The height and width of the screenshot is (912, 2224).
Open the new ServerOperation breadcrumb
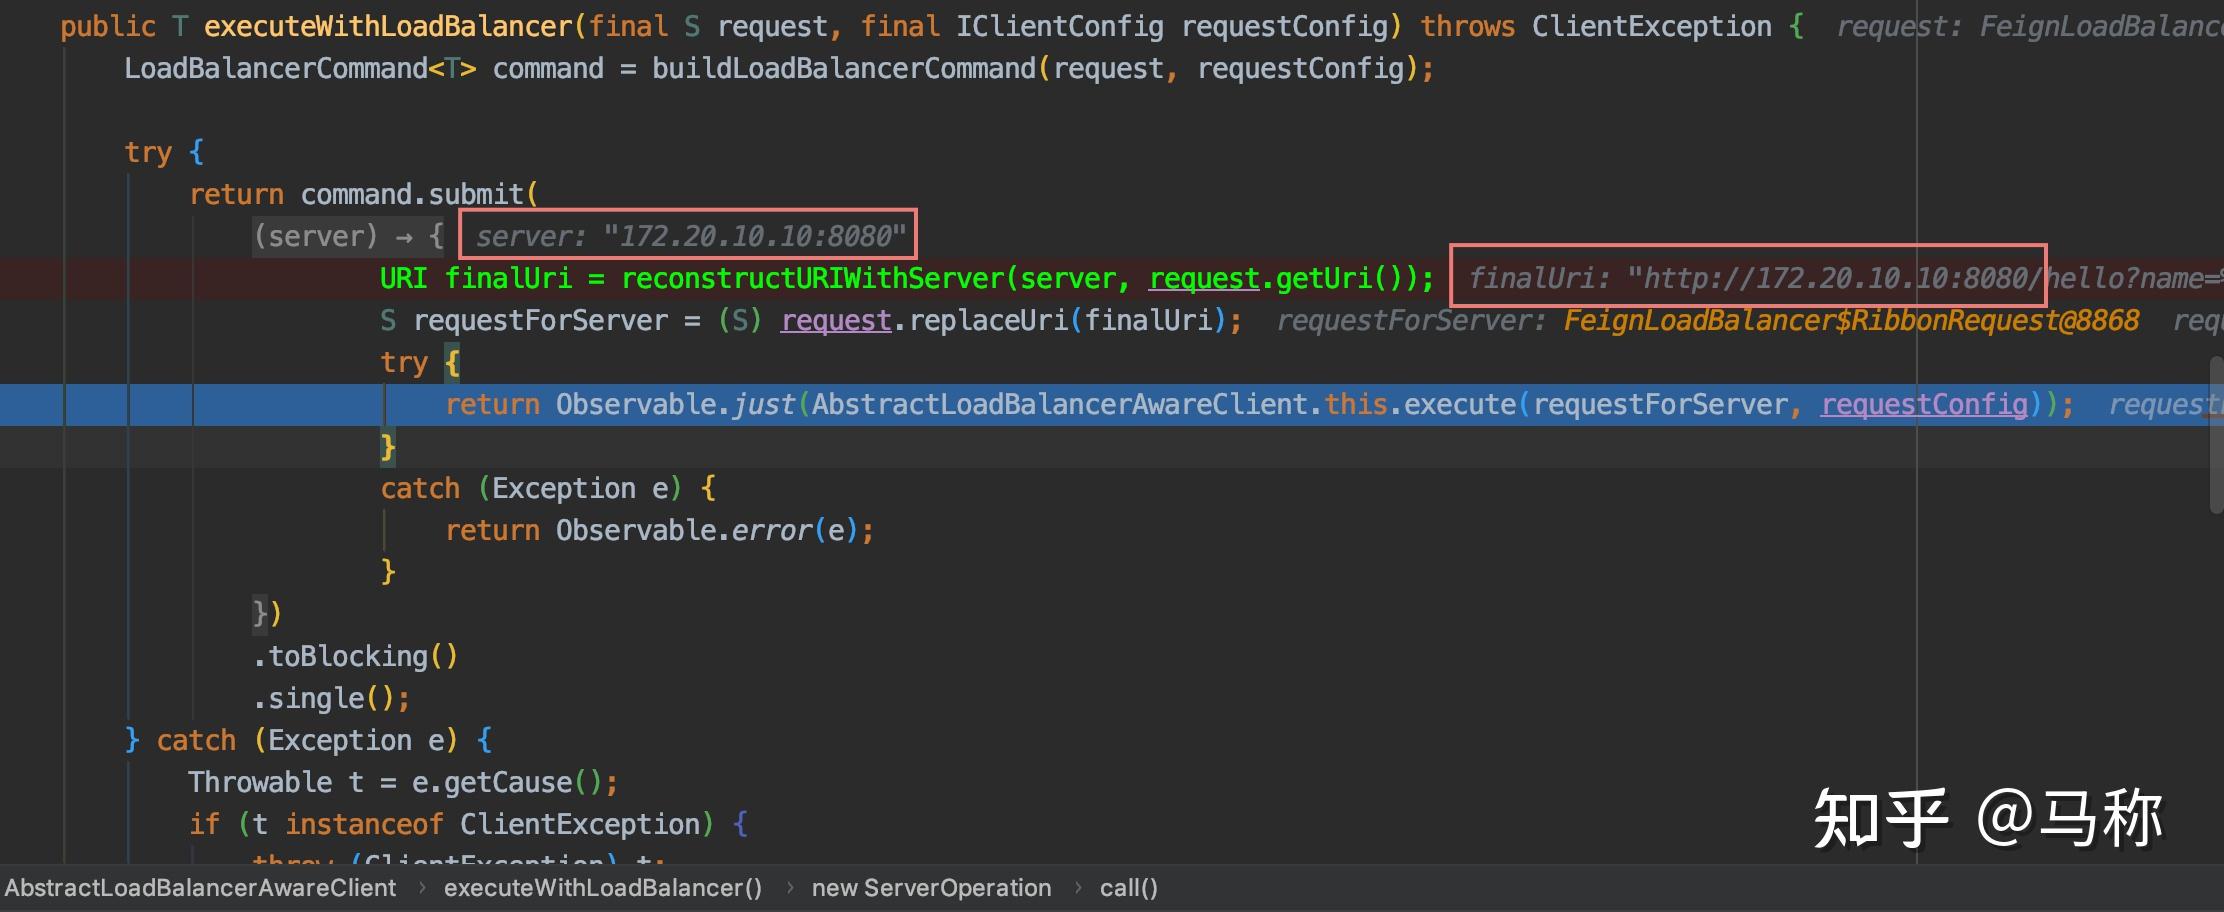click(931, 888)
